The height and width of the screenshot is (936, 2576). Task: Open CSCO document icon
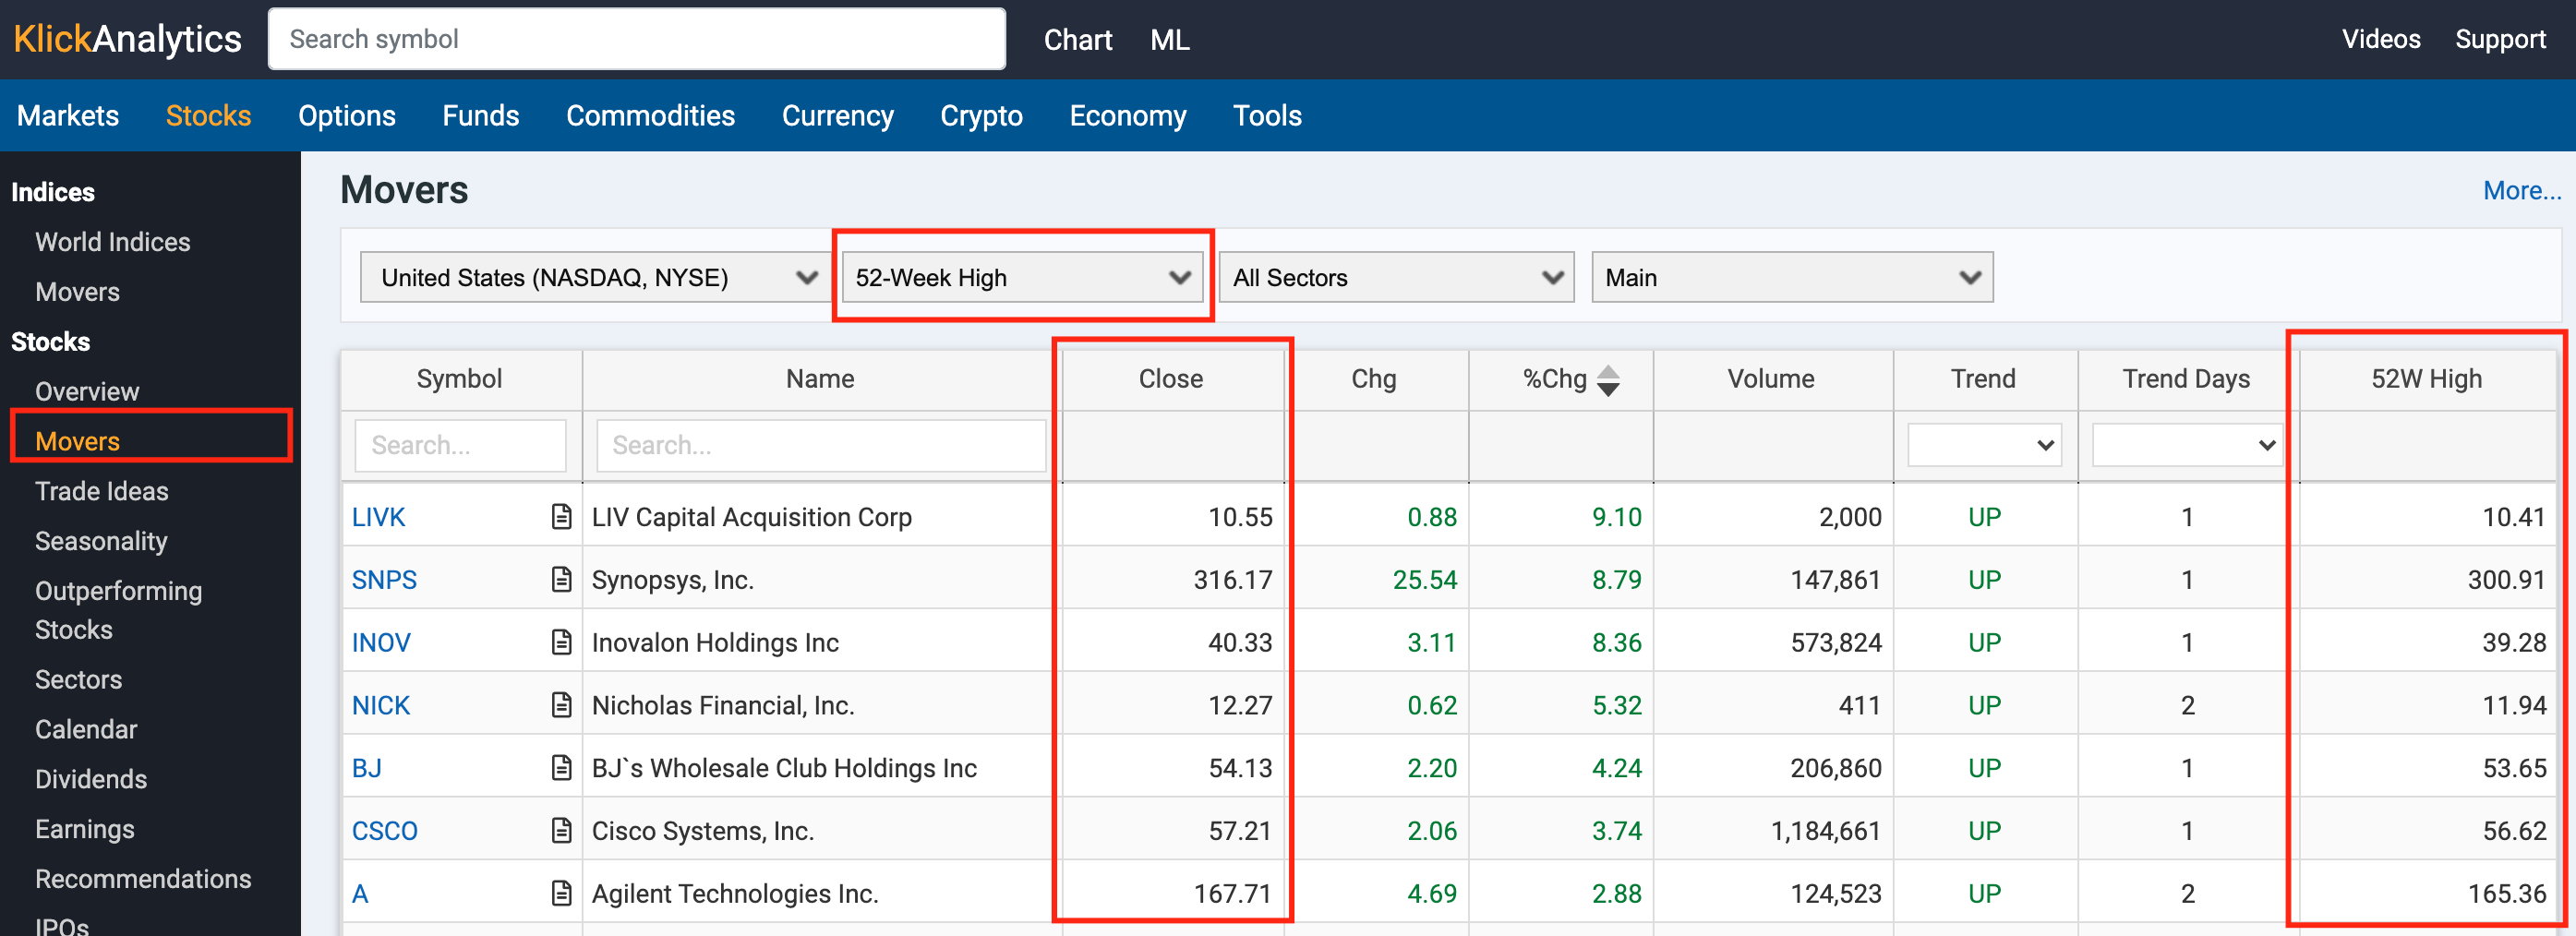(x=561, y=830)
